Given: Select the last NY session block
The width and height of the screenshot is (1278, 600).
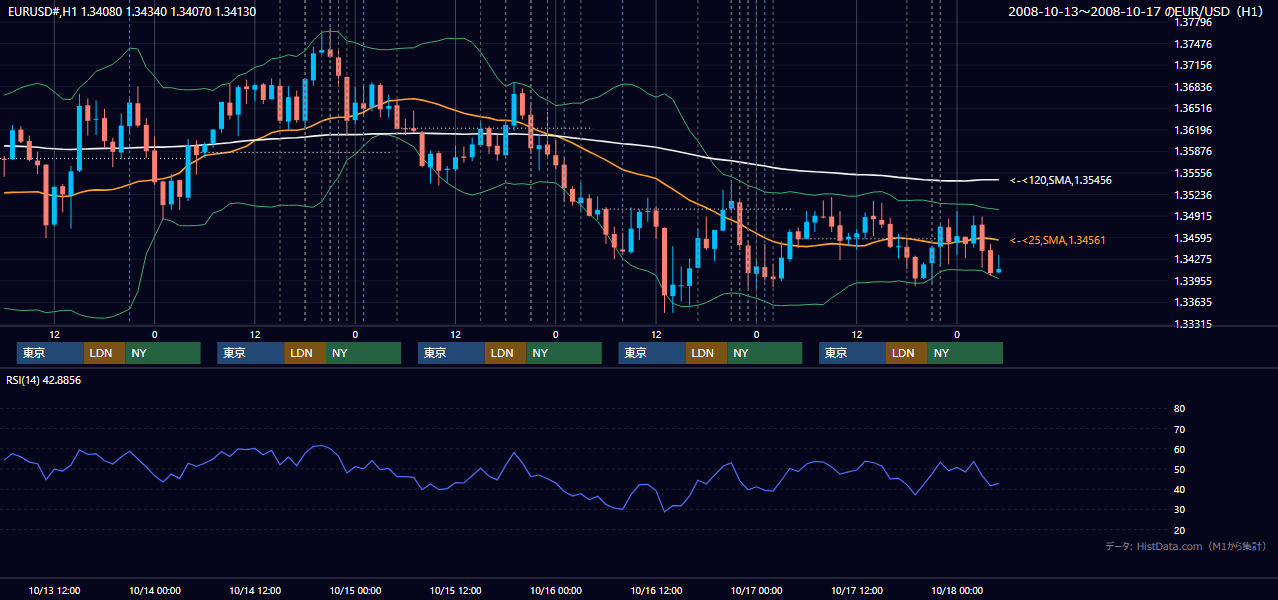Looking at the screenshot, I should point(965,353).
